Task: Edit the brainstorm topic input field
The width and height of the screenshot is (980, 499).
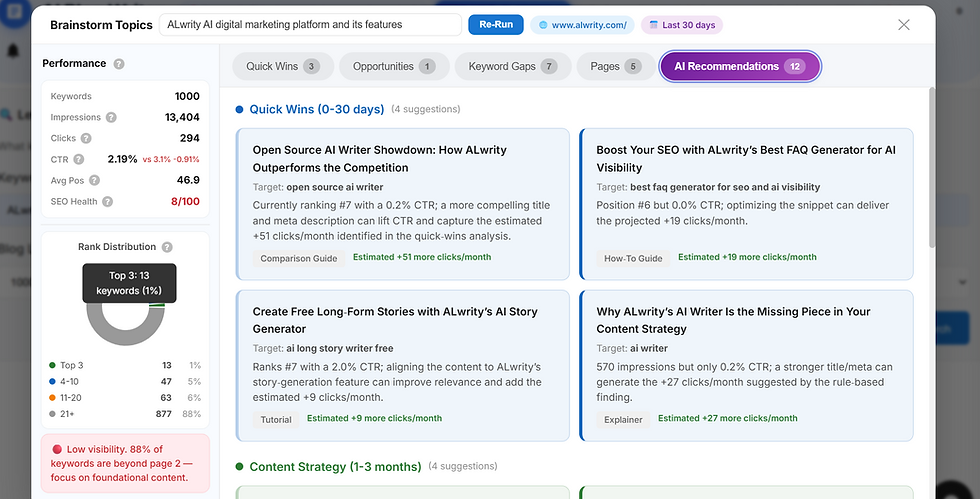Action: pyautogui.click(x=311, y=24)
